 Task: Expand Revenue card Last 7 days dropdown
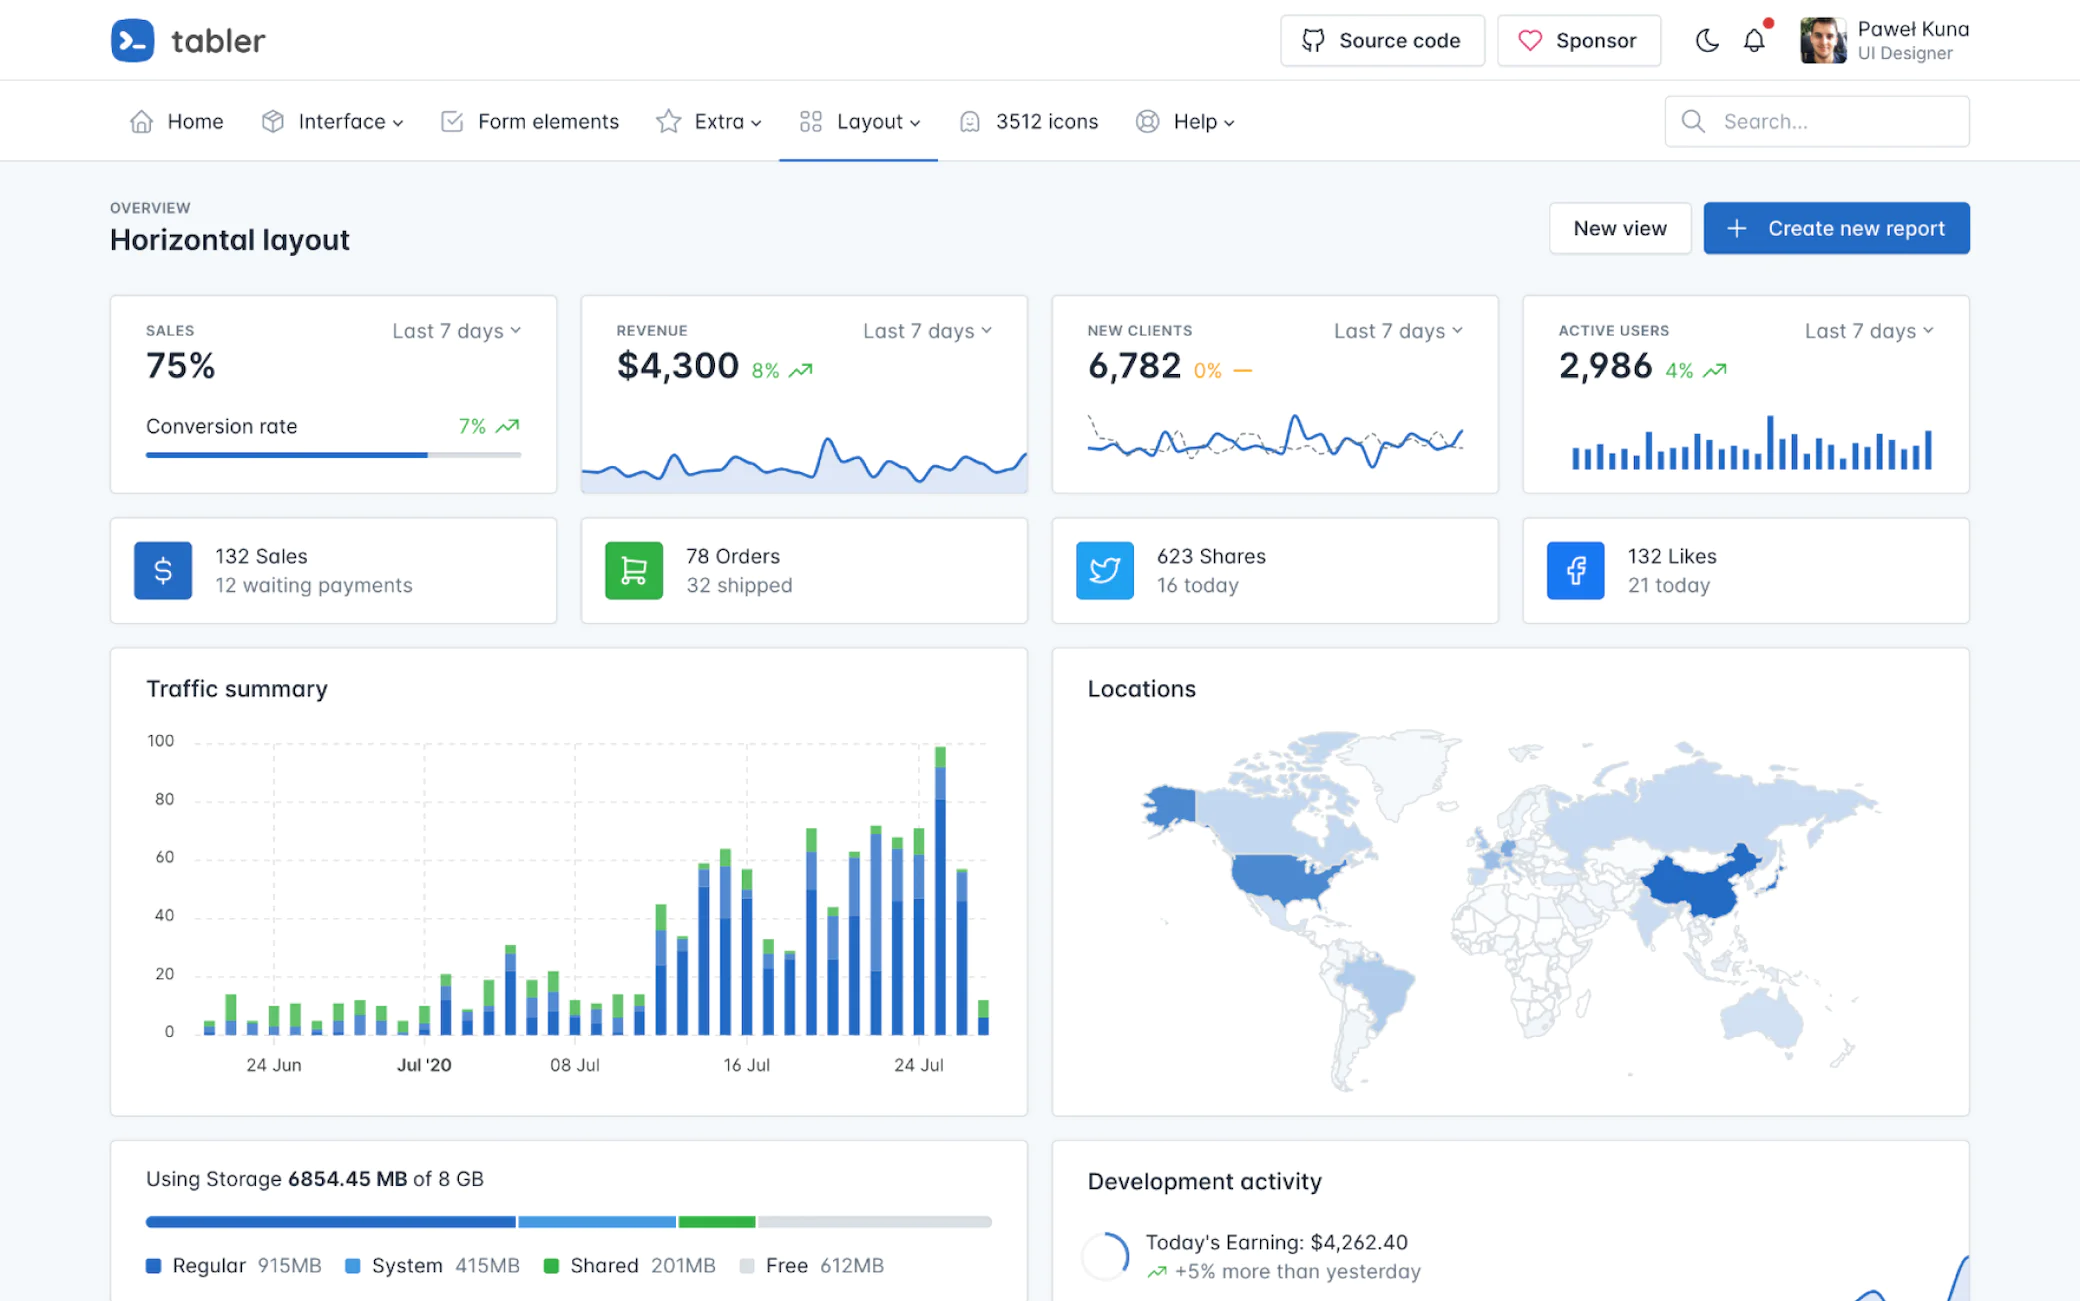coord(928,331)
